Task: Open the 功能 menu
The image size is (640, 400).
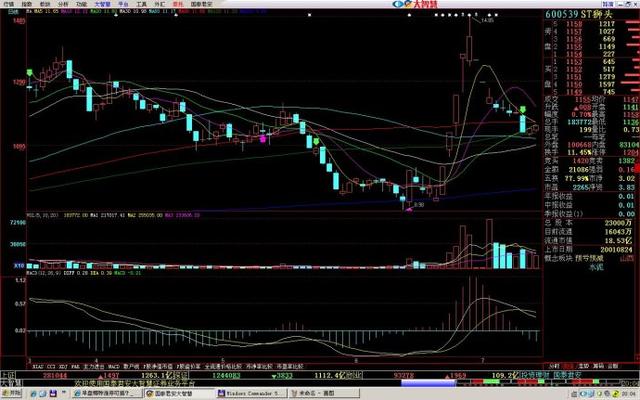Action: 82,4
